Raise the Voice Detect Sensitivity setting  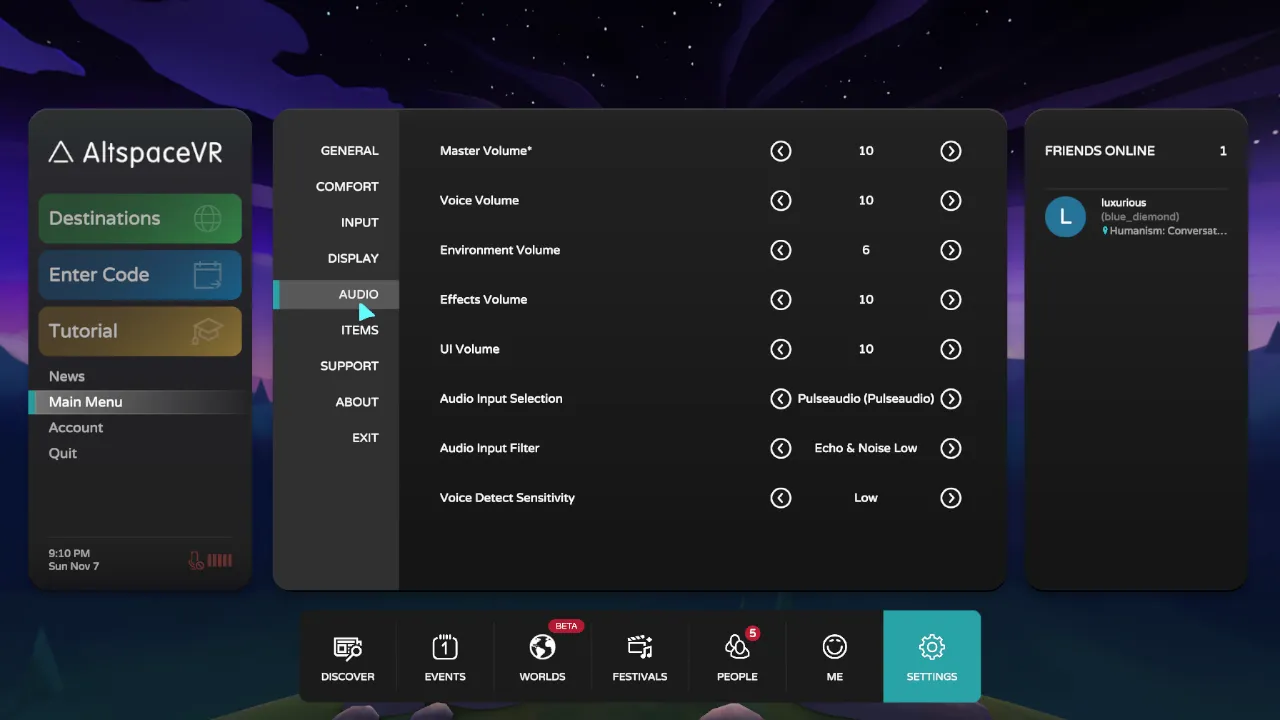click(x=951, y=498)
